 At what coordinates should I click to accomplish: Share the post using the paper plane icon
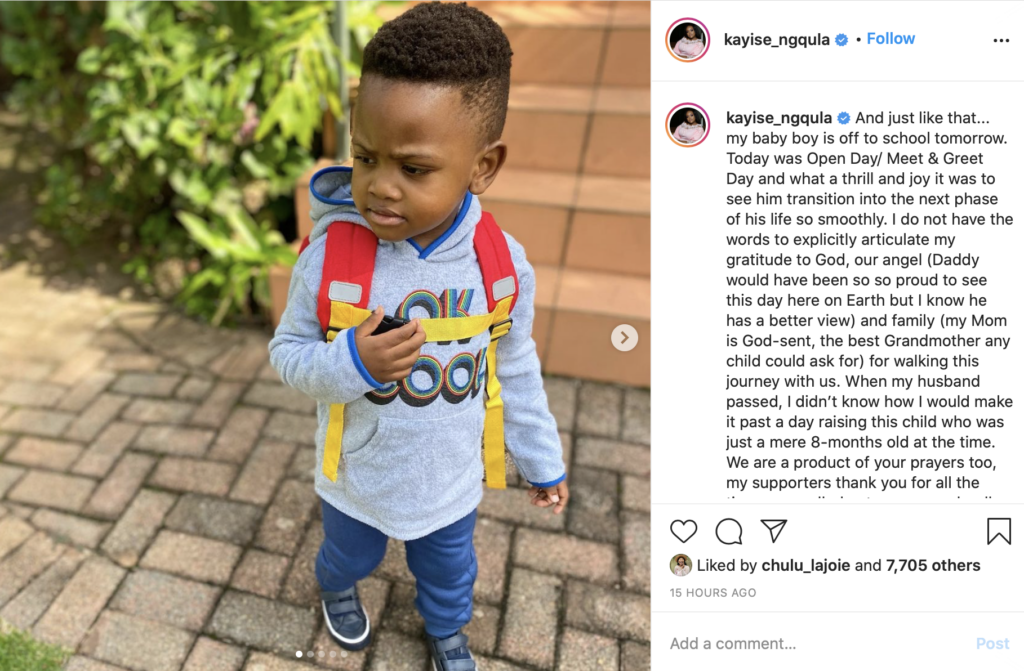point(774,531)
